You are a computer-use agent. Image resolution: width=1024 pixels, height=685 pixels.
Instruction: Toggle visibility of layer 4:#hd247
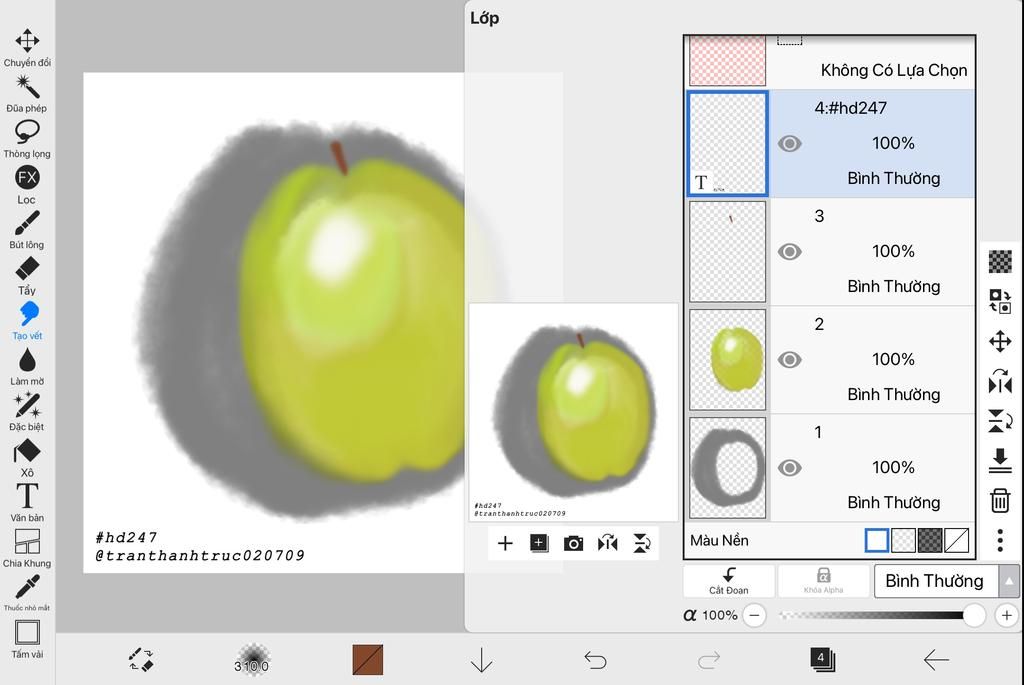click(790, 144)
